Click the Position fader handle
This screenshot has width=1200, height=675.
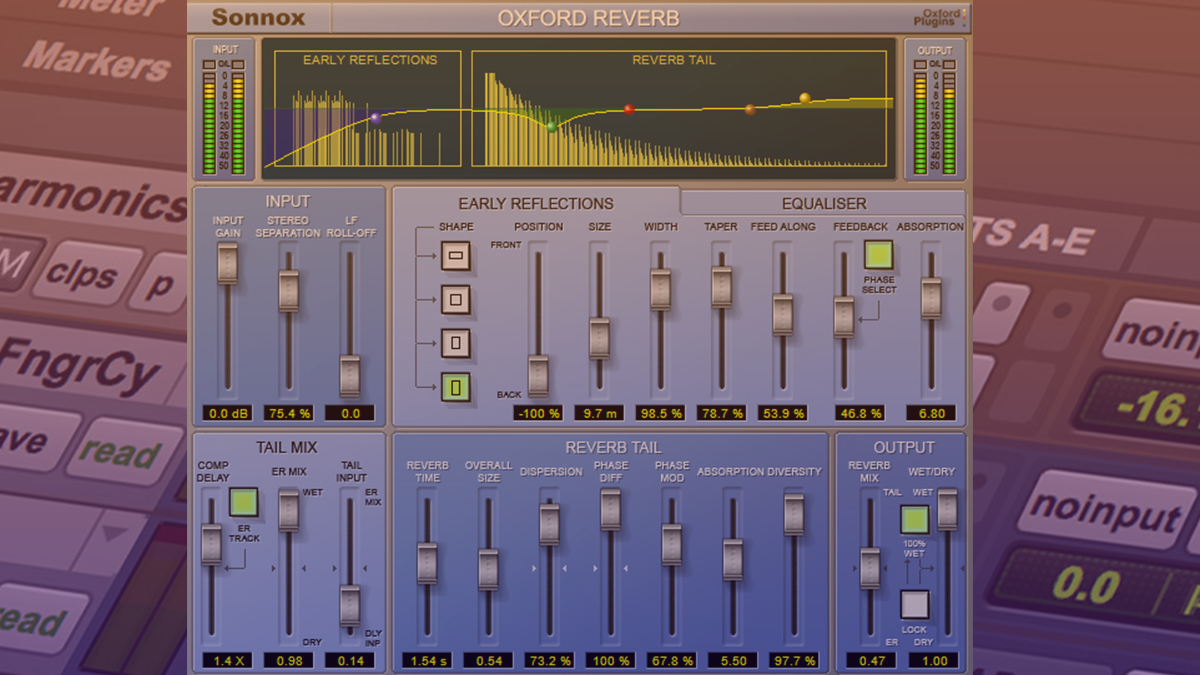pos(538,375)
